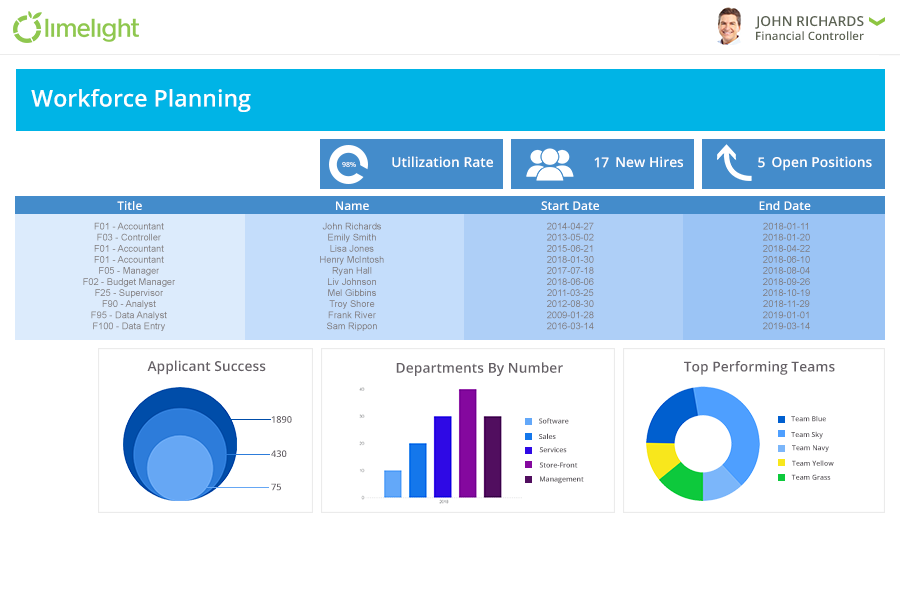The height and width of the screenshot is (600, 900).
Task: Click the green segment of donut chart
Action: coord(682,483)
